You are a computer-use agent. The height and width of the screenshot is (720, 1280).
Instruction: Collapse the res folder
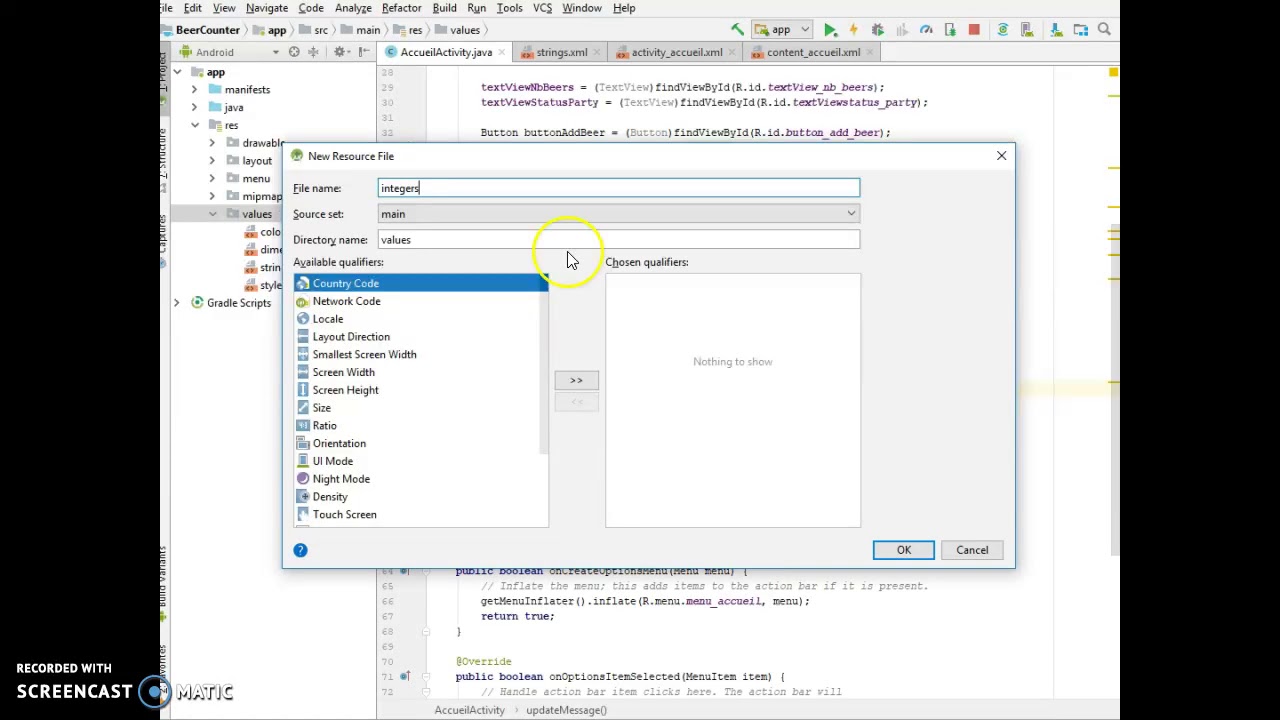194,125
